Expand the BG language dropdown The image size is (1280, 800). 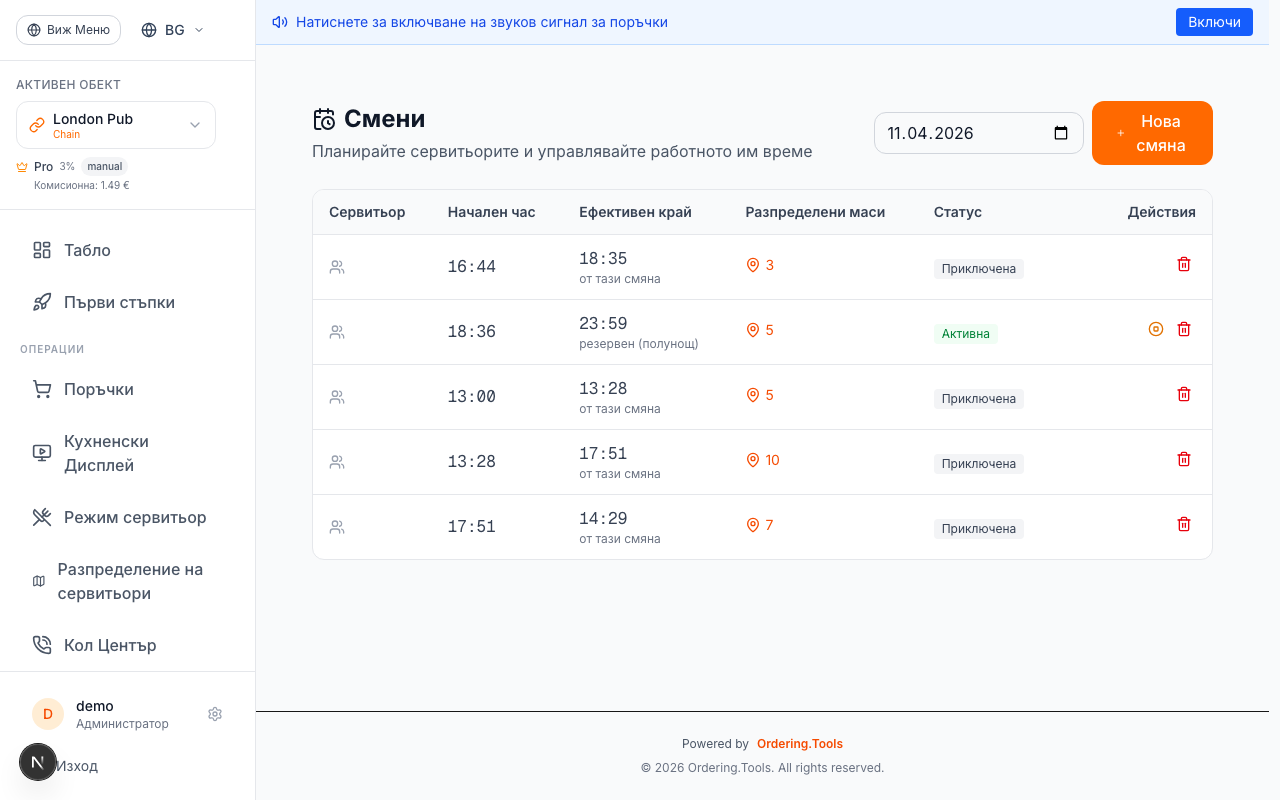(x=171, y=29)
